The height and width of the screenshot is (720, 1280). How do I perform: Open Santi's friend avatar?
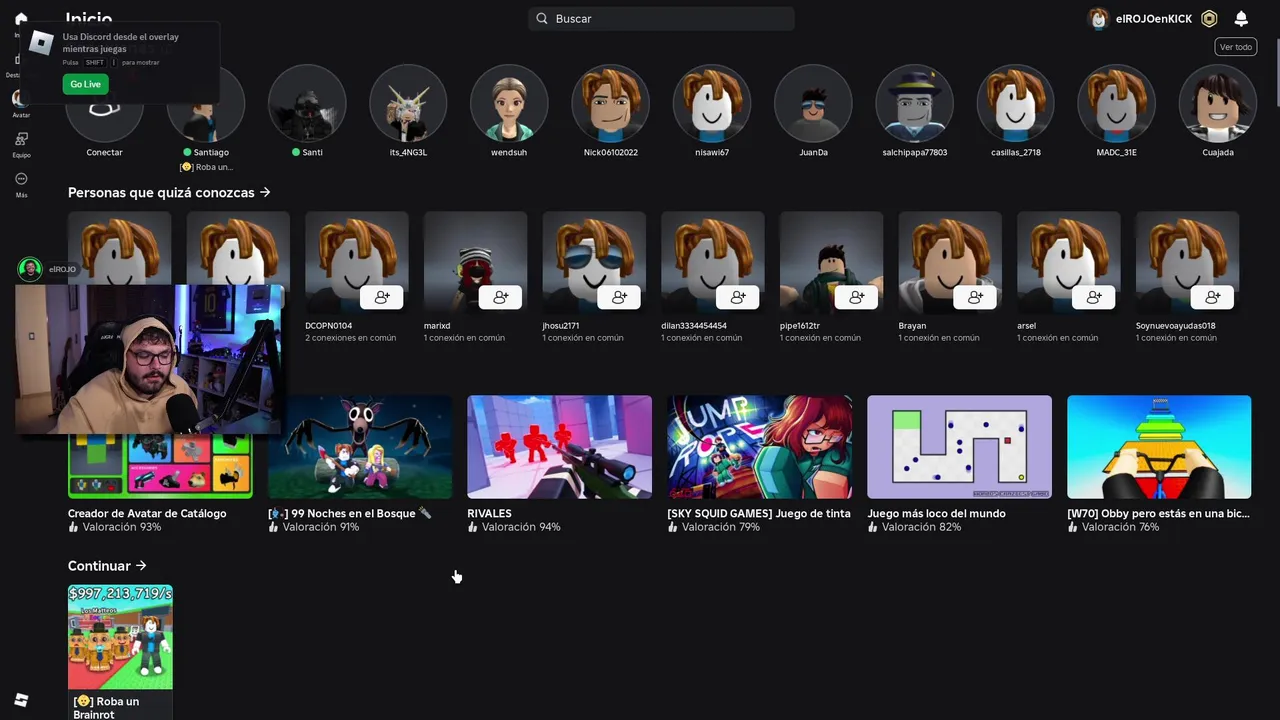coord(307,103)
